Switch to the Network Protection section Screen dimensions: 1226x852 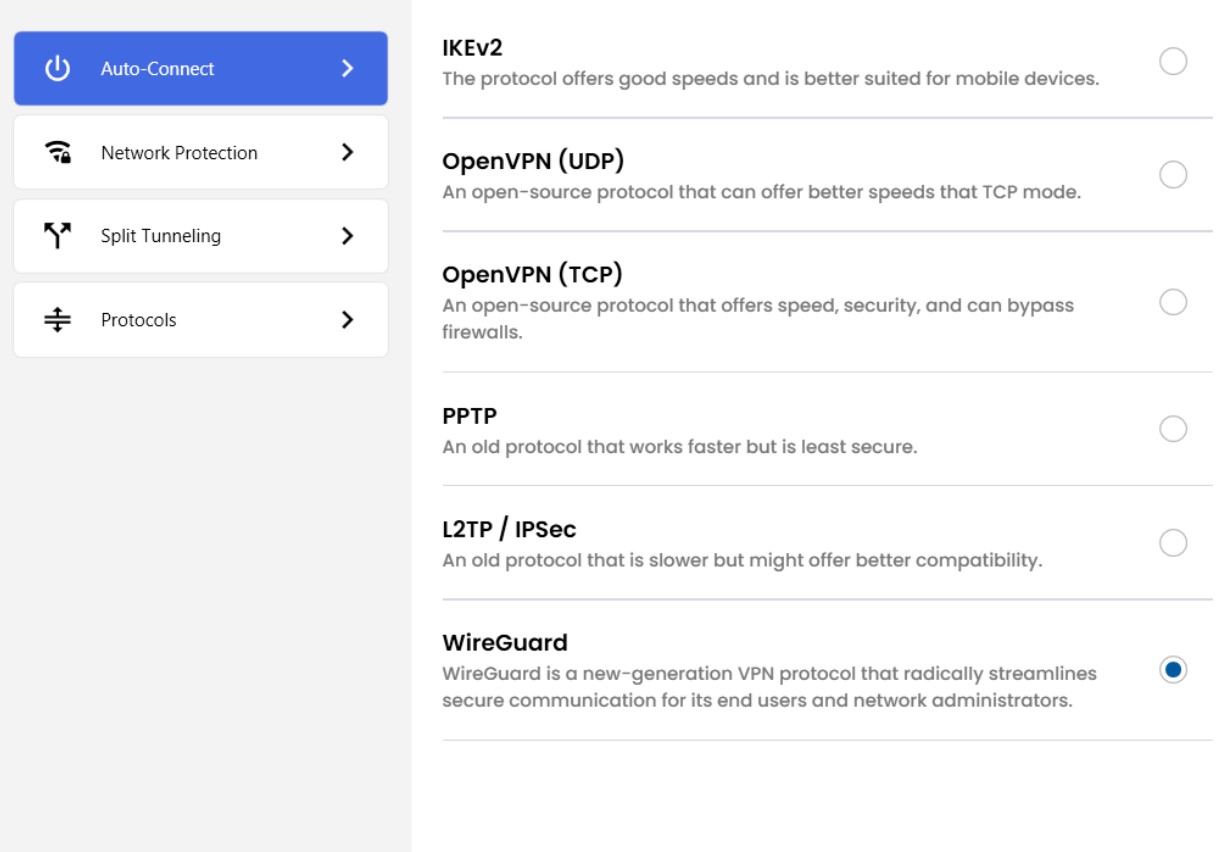(179, 153)
